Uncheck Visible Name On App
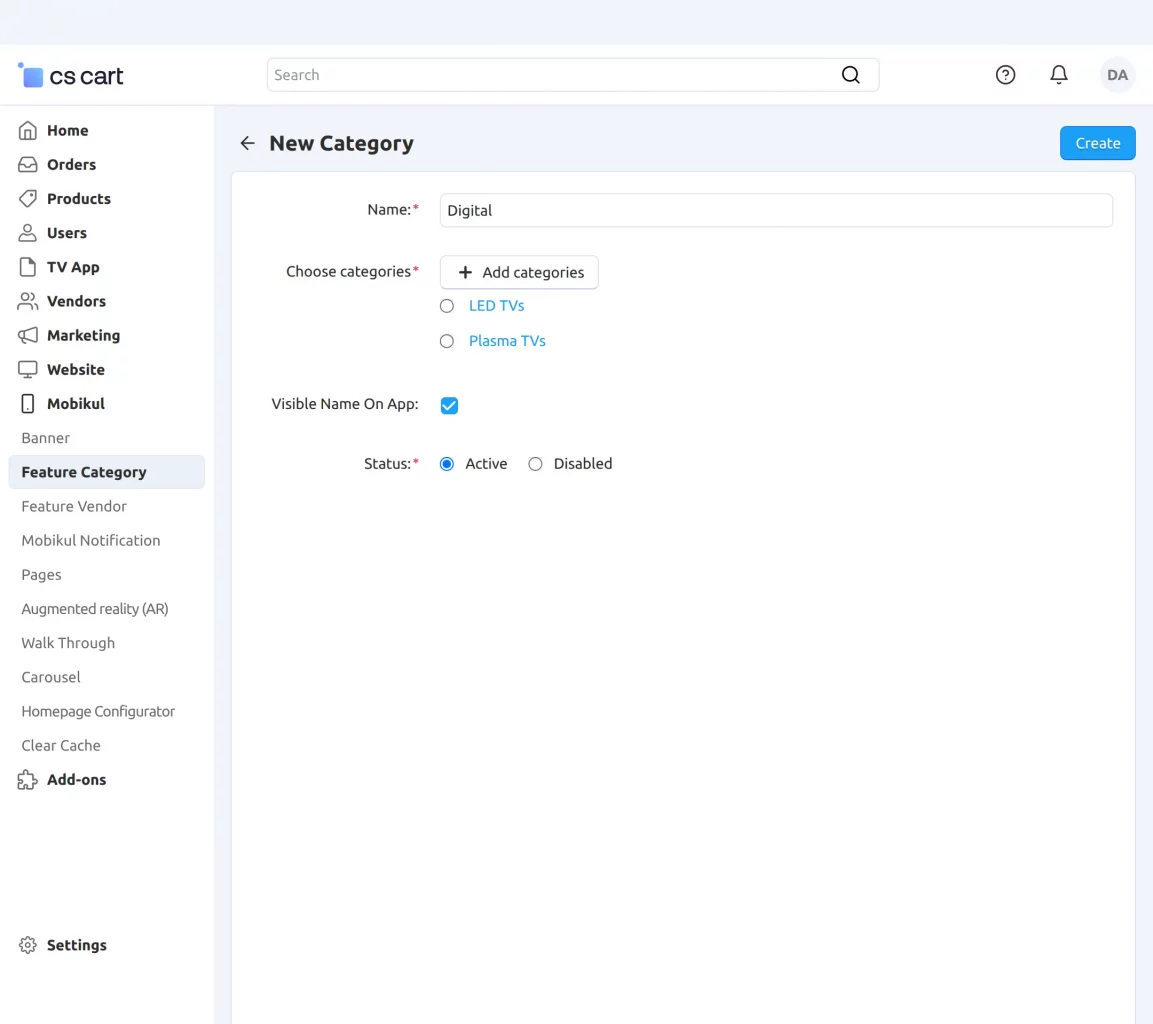 tap(448, 405)
